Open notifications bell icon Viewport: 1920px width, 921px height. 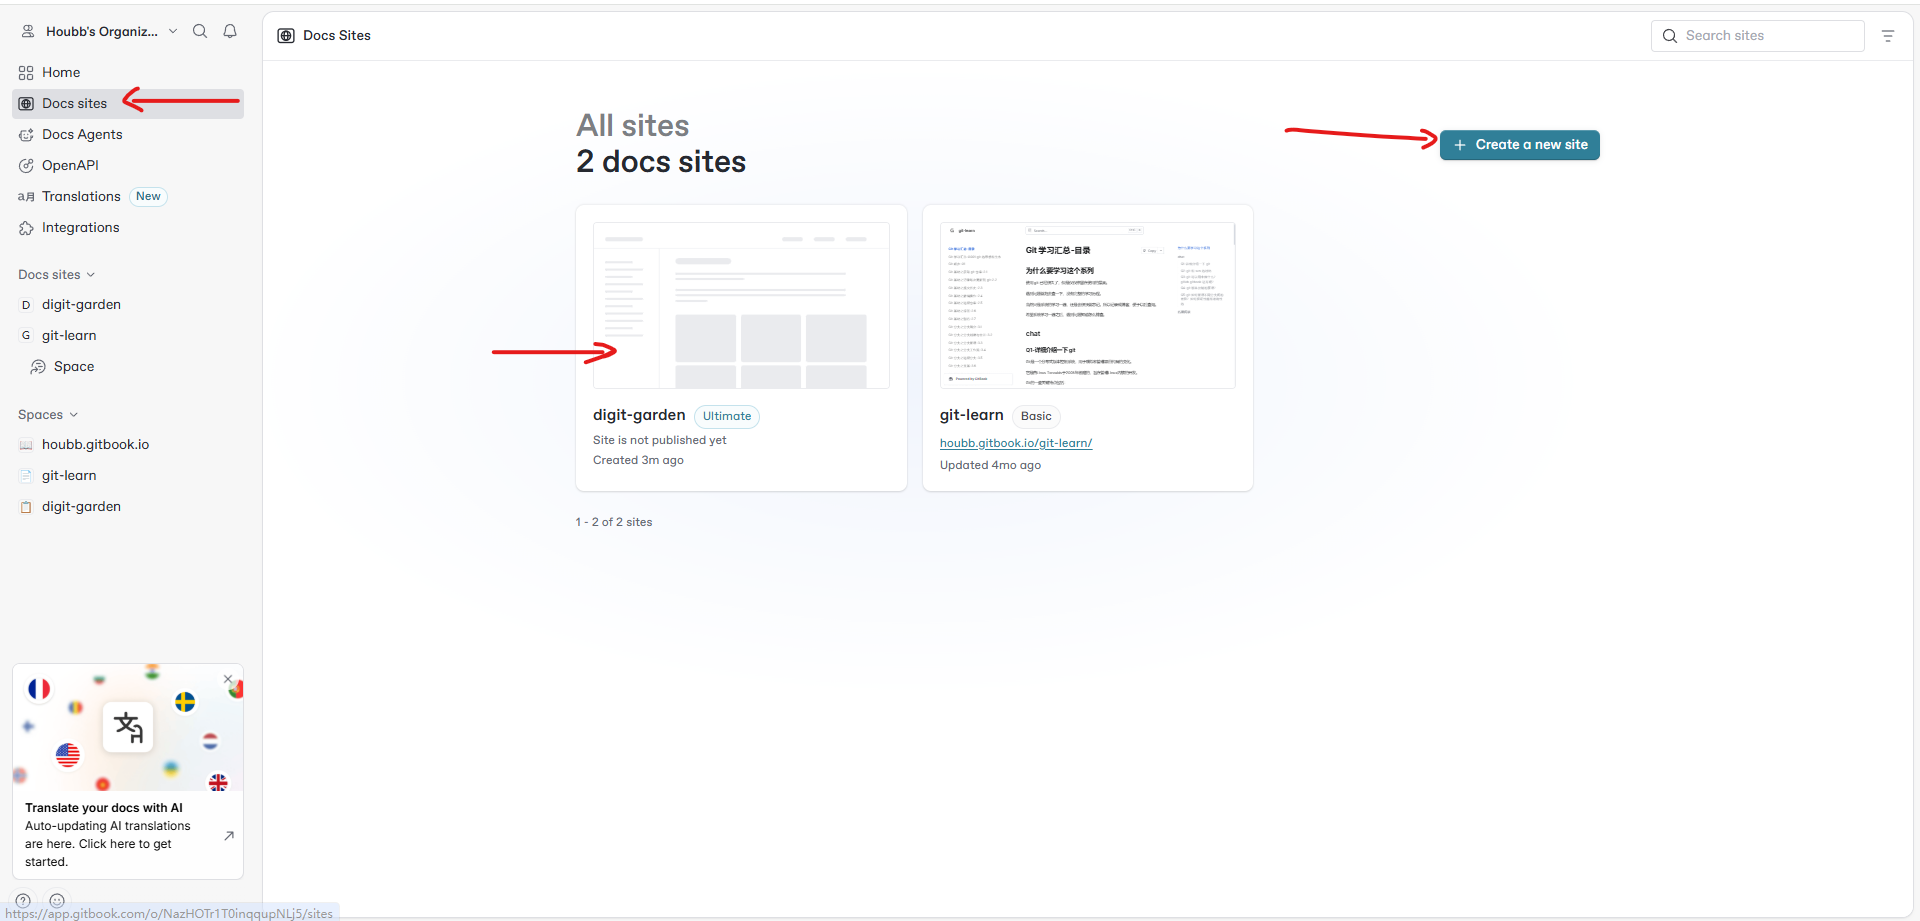coord(230,31)
